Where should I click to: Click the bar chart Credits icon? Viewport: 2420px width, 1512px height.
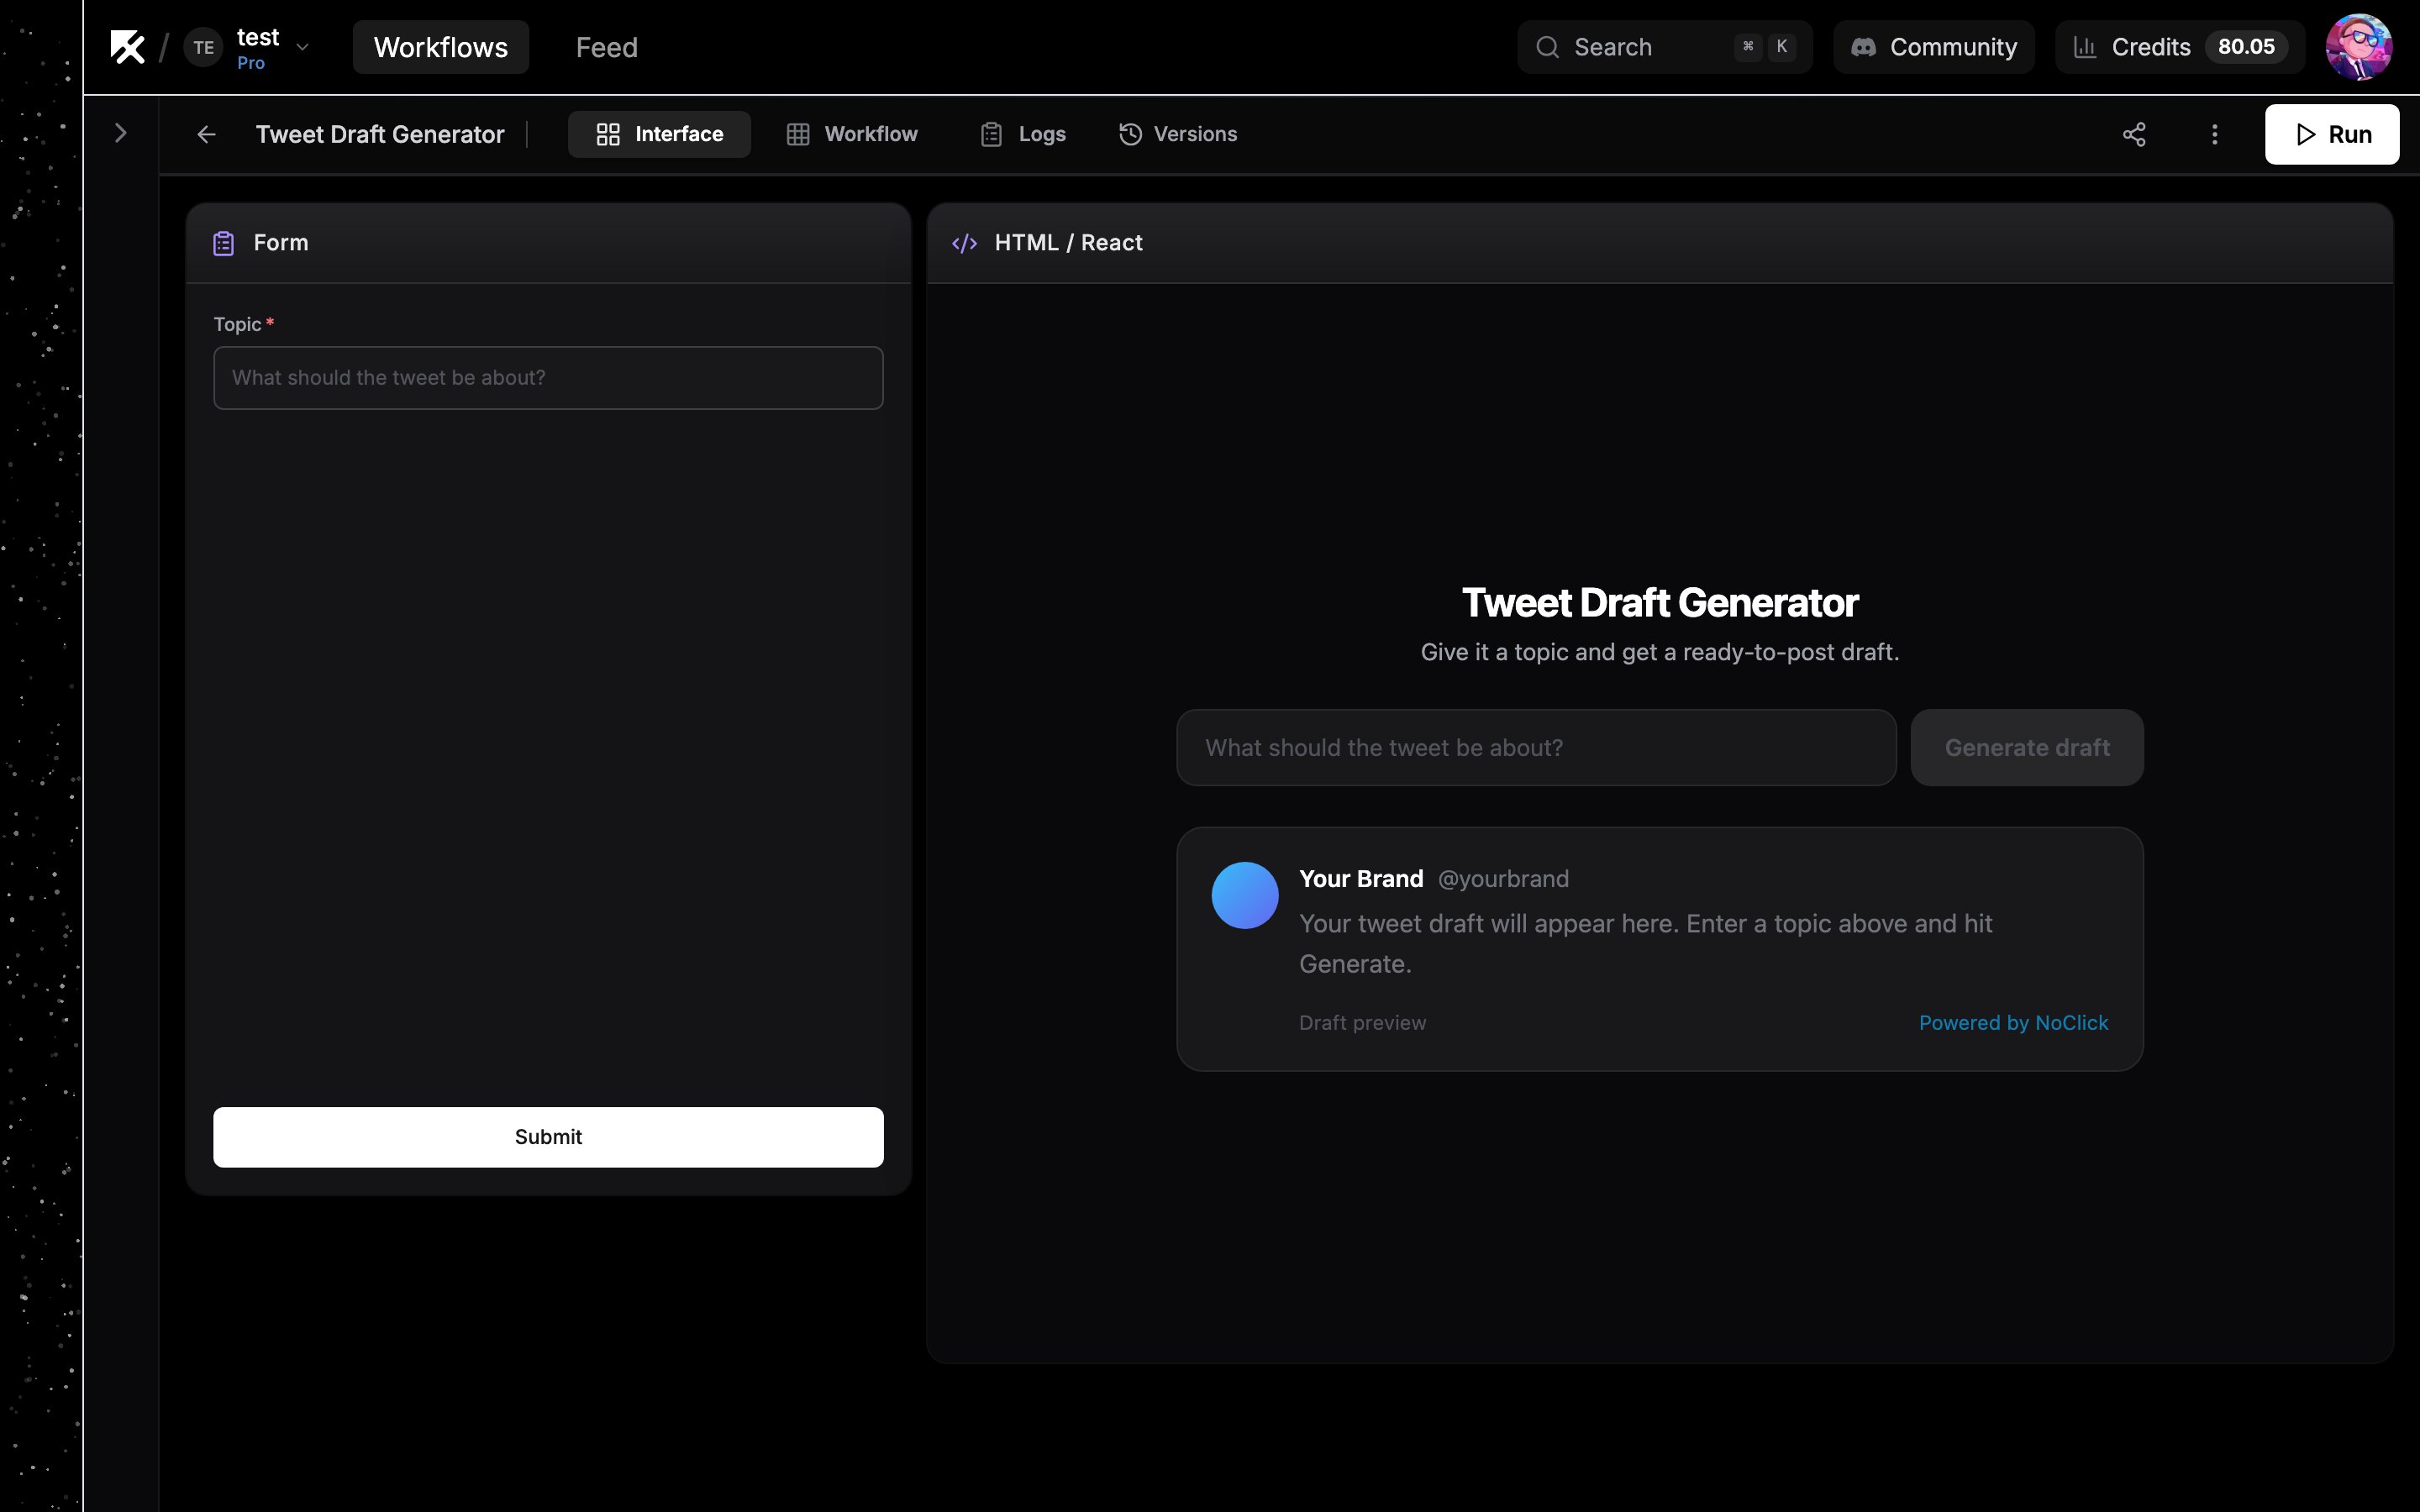pos(2085,47)
